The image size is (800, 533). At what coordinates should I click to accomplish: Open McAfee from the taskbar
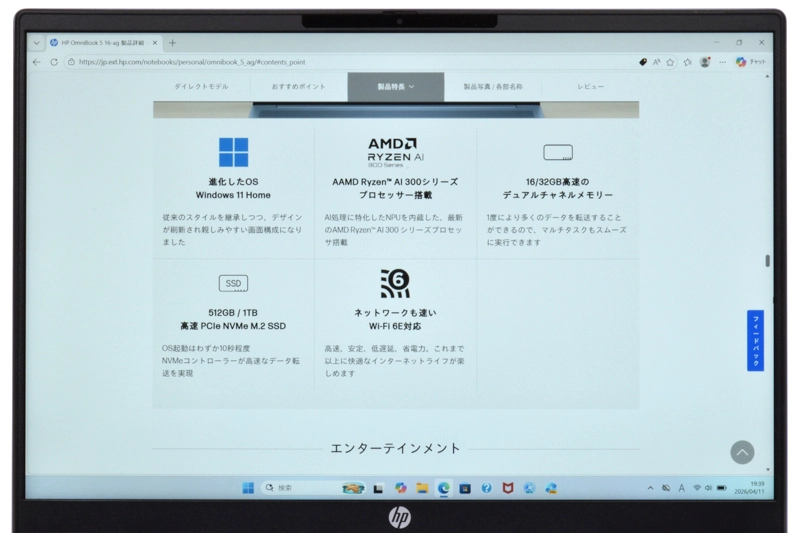coord(508,488)
